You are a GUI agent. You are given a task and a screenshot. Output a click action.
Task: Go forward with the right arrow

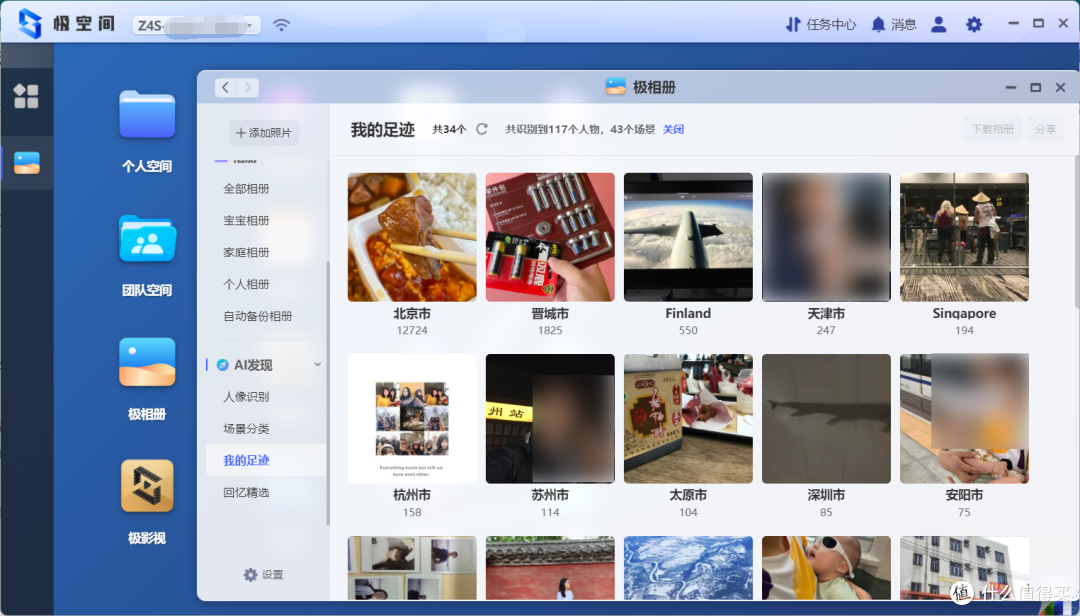pos(248,88)
